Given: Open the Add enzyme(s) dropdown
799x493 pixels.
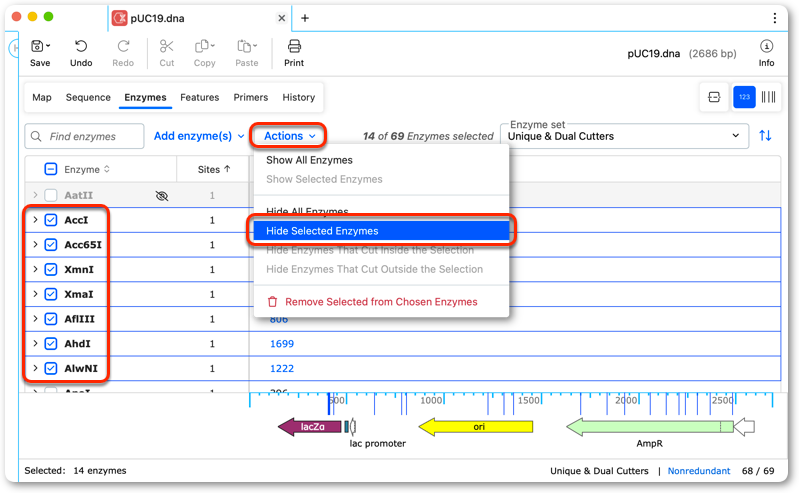Looking at the screenshot, I should [x=199, y=136].
